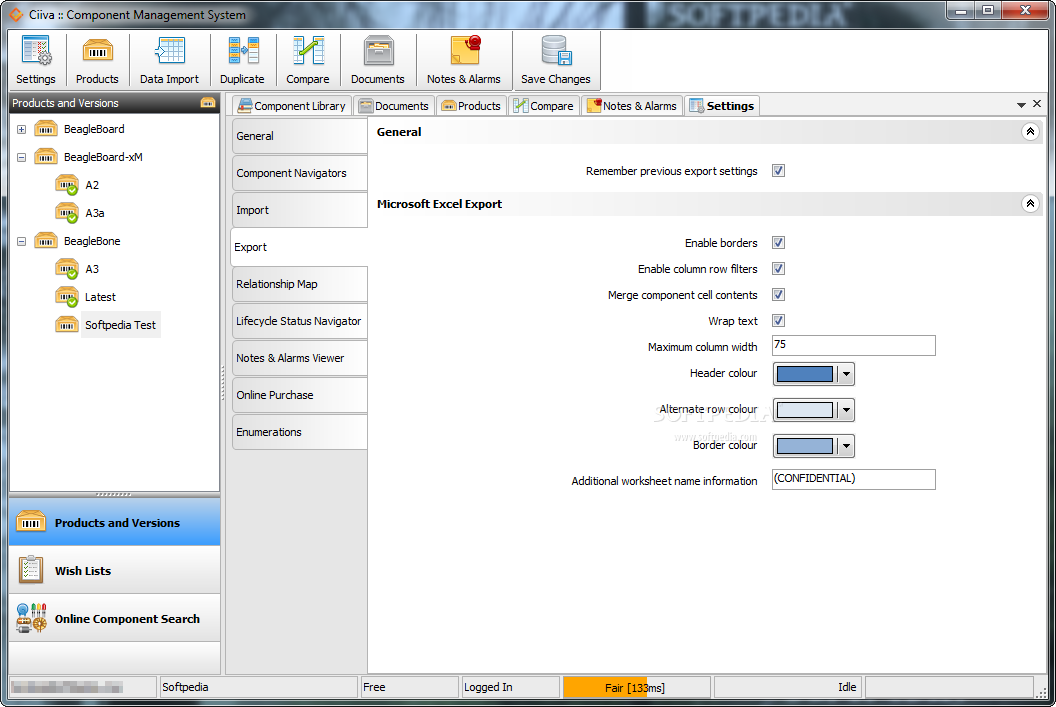Screen dimensions: 1056x707
Task: Click the Wish Lists clipboard icon
Action: (x=31, y=570)
